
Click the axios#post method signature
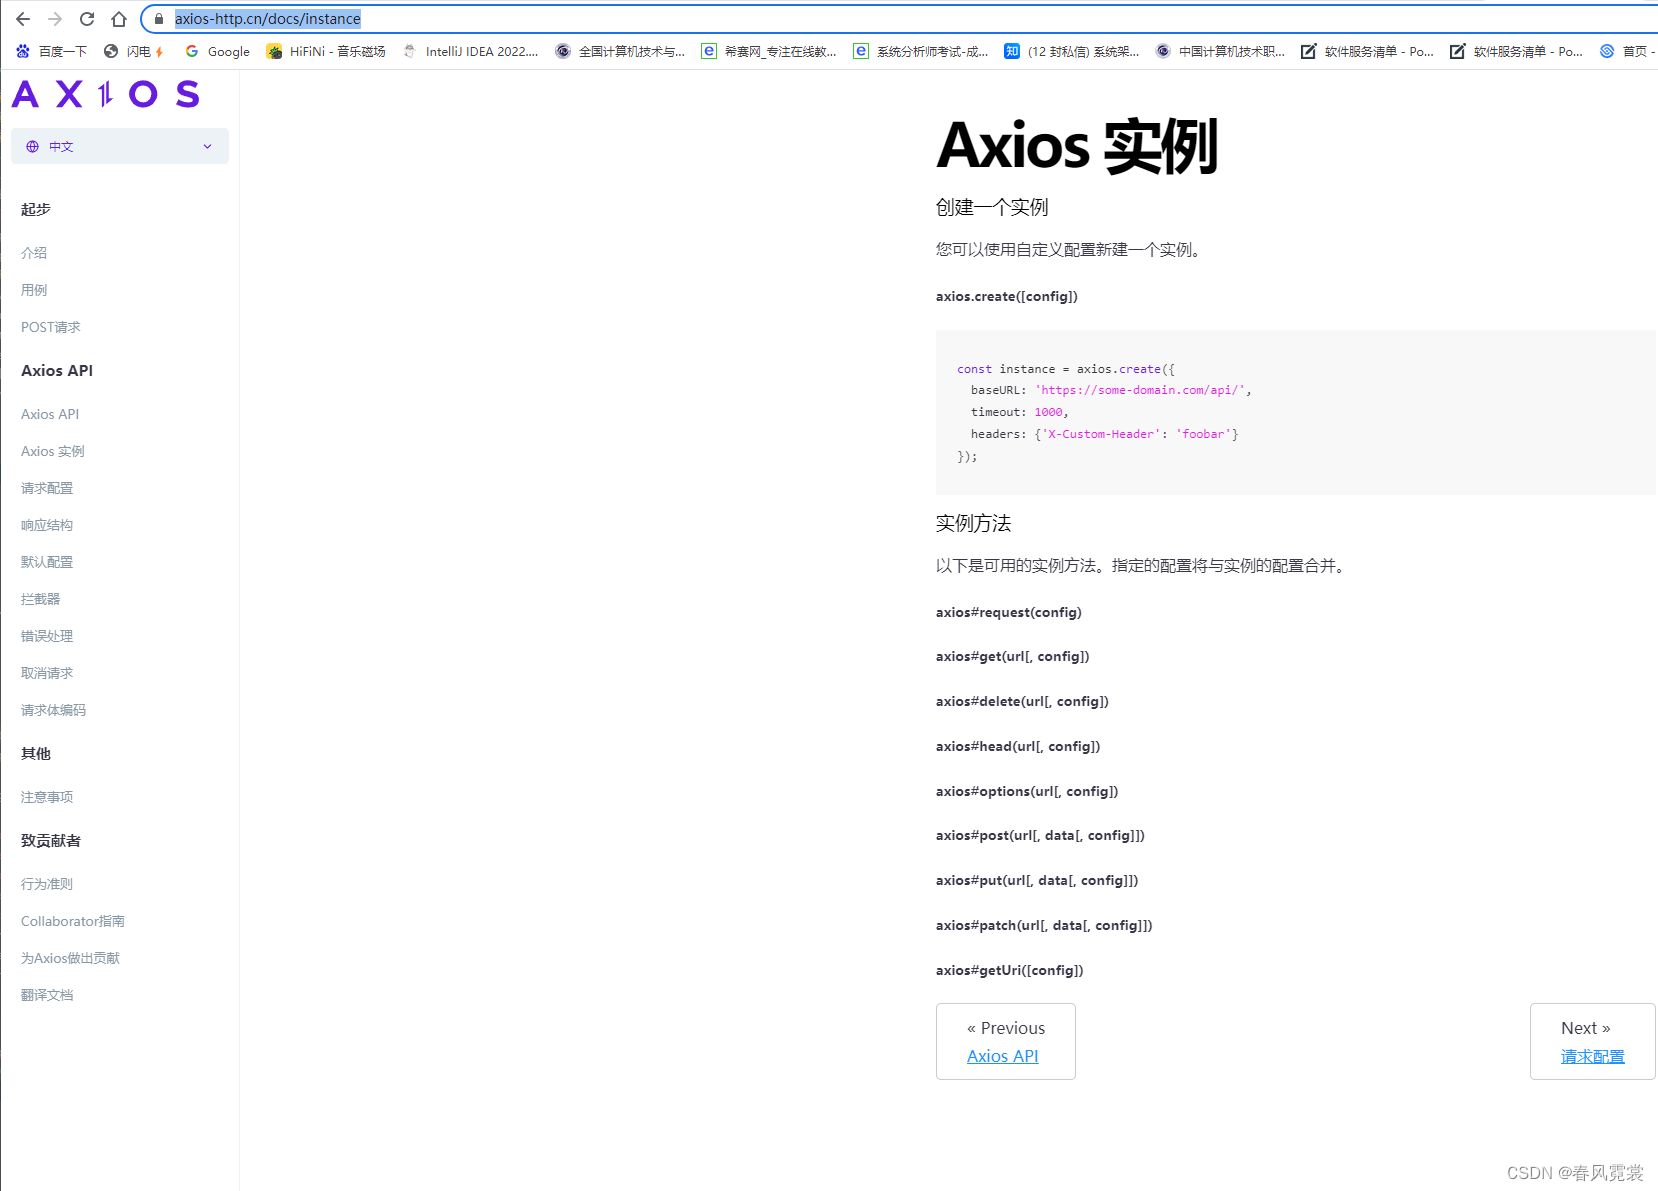coord(1040,835)
